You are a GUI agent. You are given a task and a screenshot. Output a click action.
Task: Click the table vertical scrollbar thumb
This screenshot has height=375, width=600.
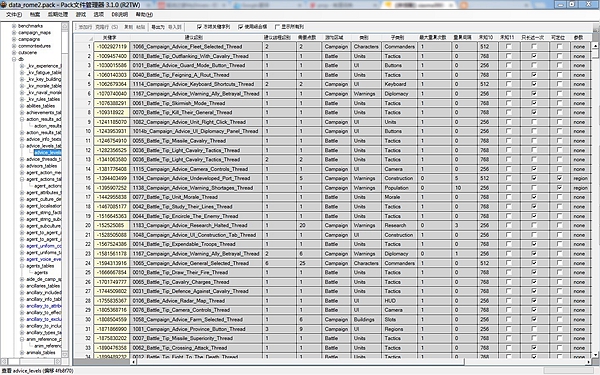pyautogui.click(x=595, y=54)
